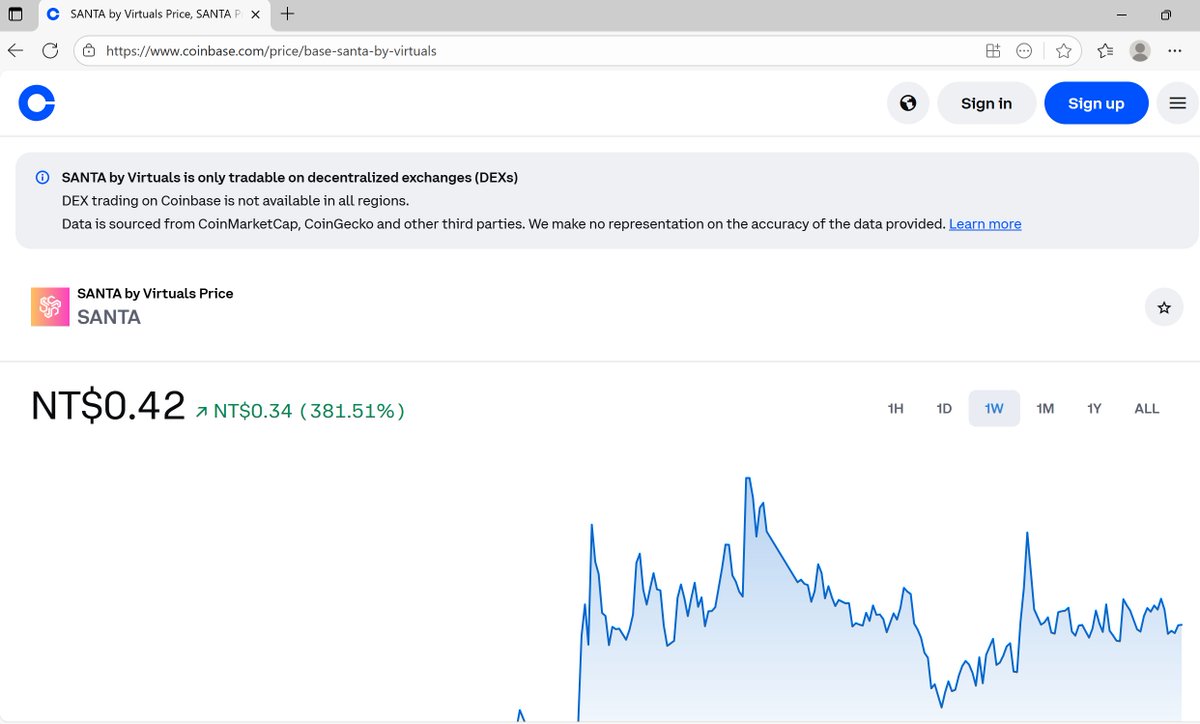Click the info icon in DEX notice
The image size is (1200, 724).
pos(42,178)
